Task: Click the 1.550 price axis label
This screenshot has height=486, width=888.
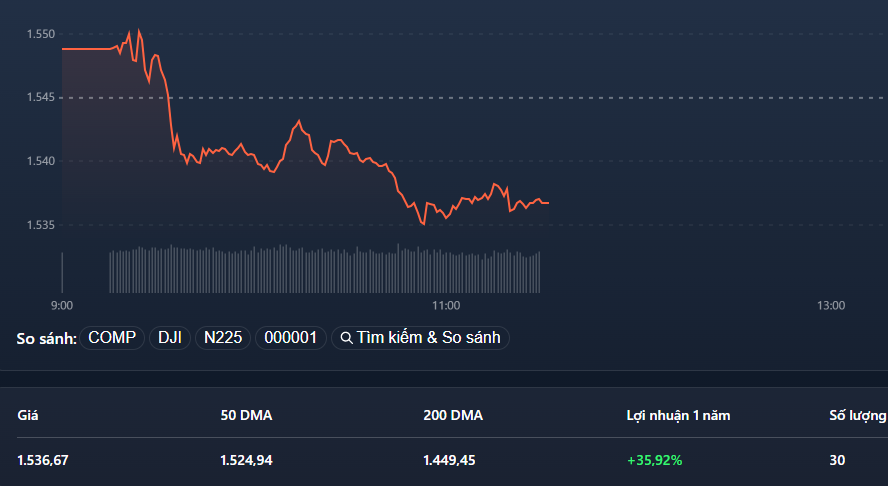Action: (41, 34)
